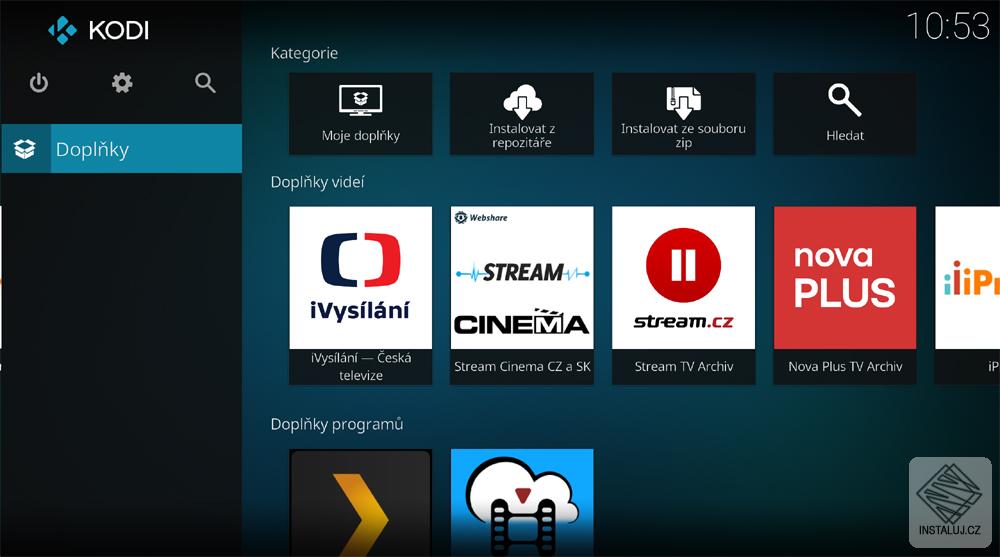Open the Hledat category tile
This screenshot has width=1000, height=557.
point(844,114)
